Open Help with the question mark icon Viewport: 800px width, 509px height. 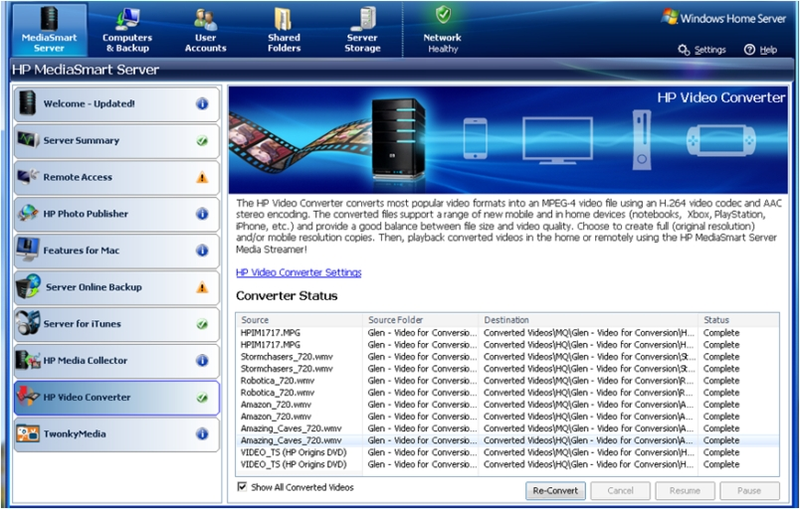[760, 49]
